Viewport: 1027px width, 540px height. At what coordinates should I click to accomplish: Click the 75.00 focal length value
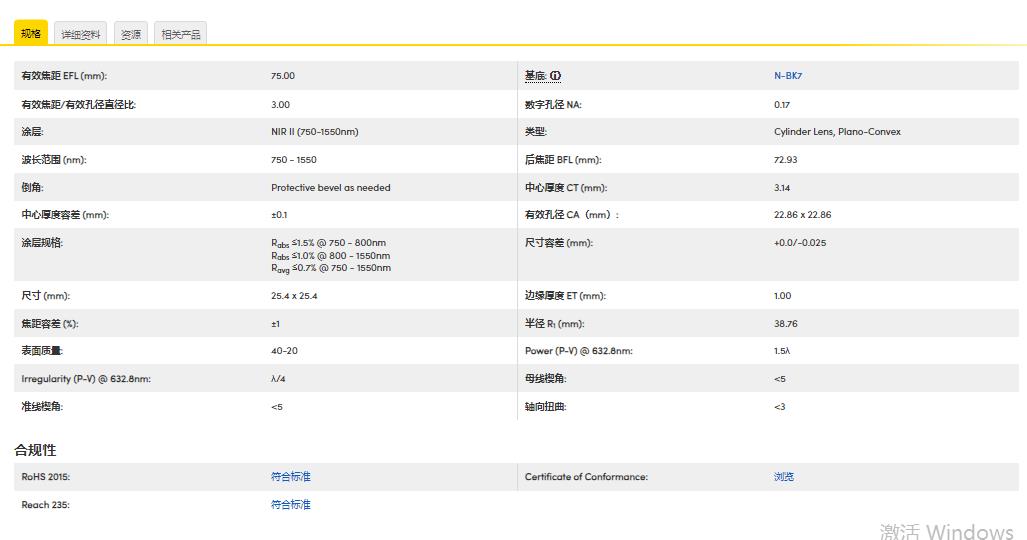pyautogui.click(x=283, y=76)
